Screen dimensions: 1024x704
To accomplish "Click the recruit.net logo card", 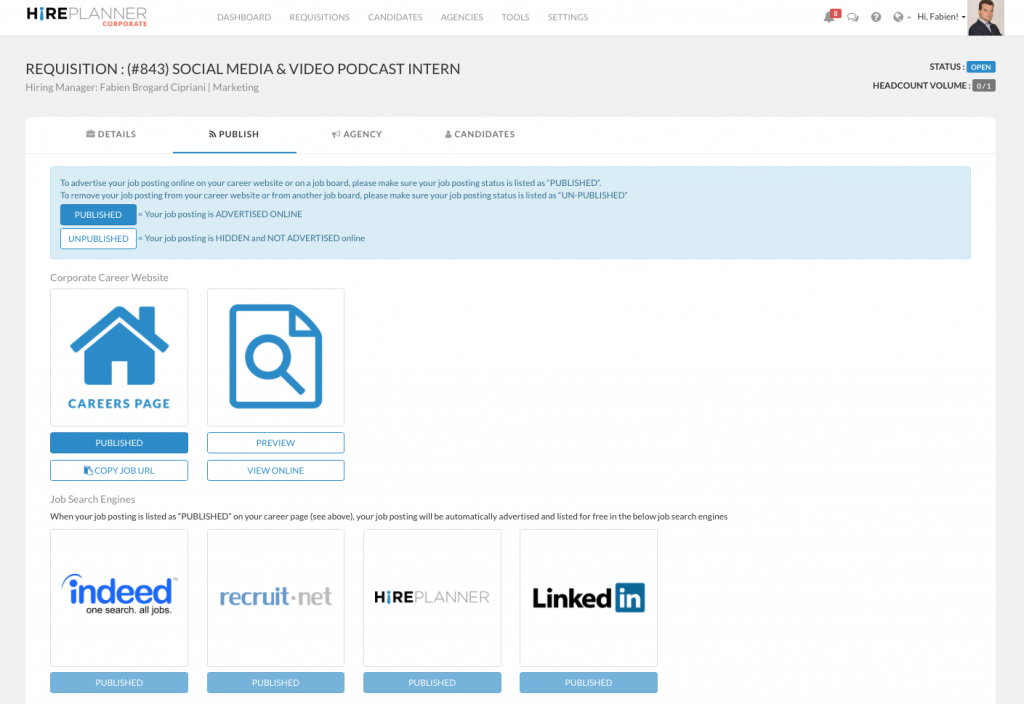I will tap(276, 598).
